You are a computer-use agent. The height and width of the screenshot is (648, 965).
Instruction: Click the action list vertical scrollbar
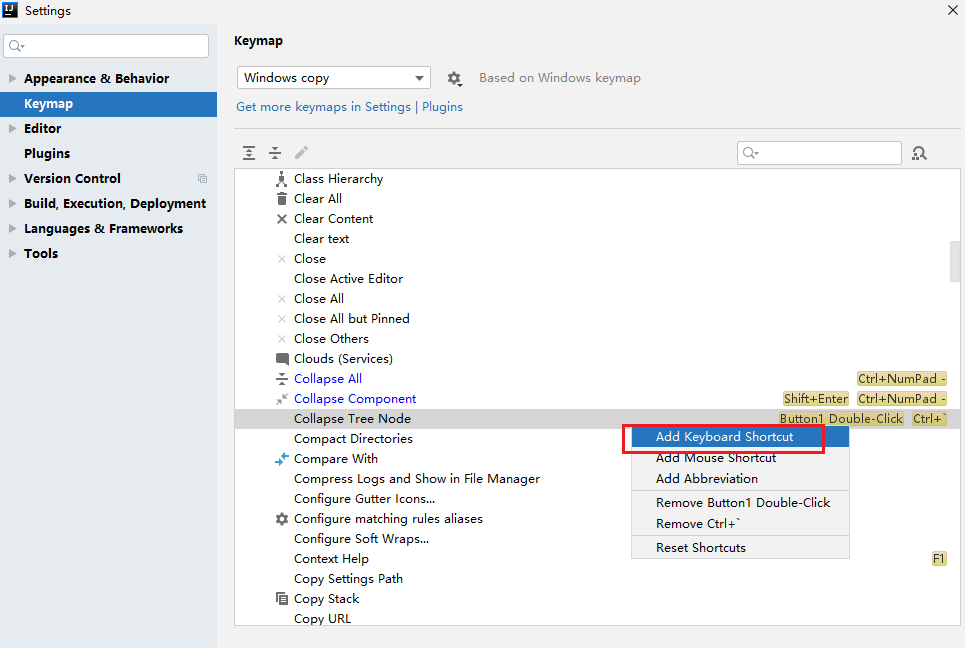(955, 261)
